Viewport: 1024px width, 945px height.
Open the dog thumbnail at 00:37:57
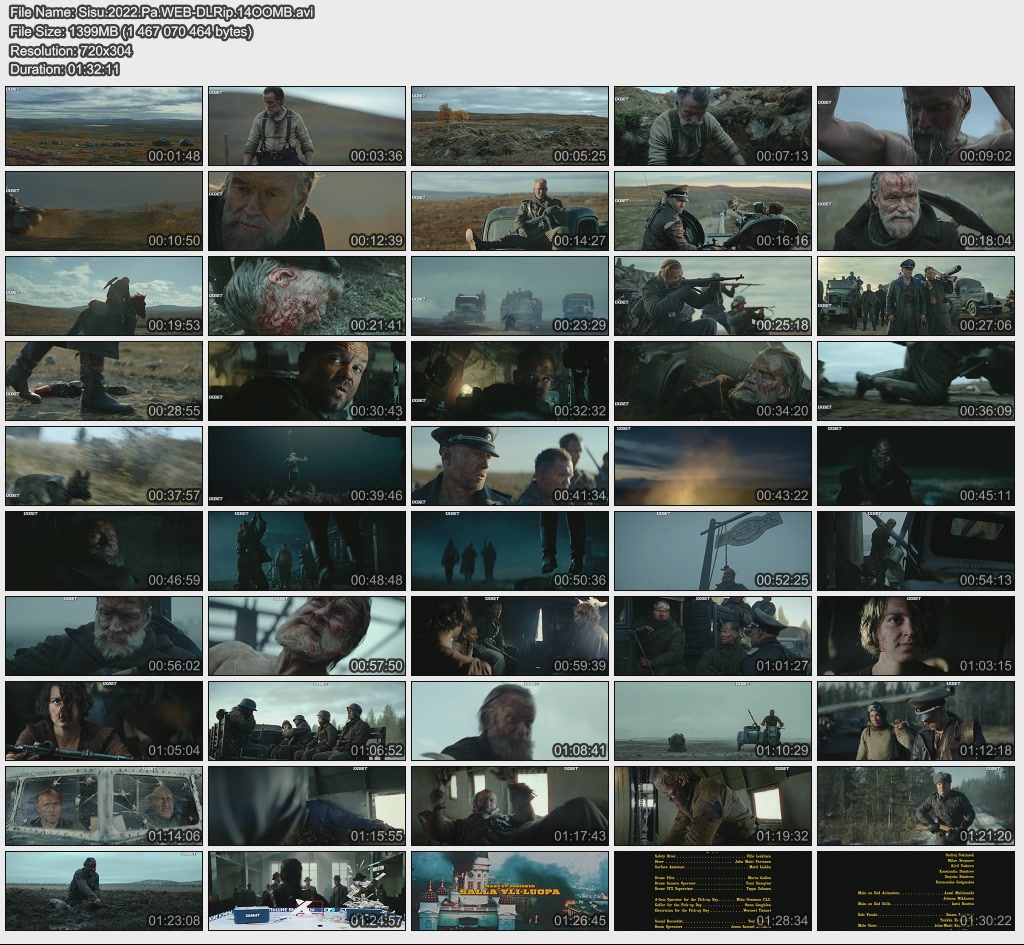point(104,466)
